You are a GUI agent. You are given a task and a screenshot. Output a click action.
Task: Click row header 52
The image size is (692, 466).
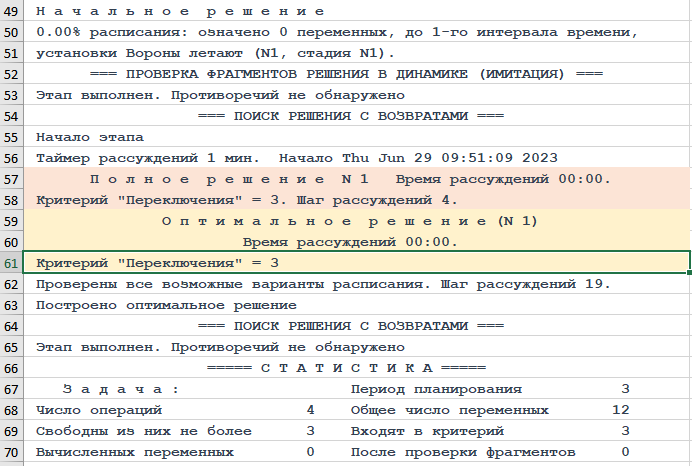pos(12,74)
